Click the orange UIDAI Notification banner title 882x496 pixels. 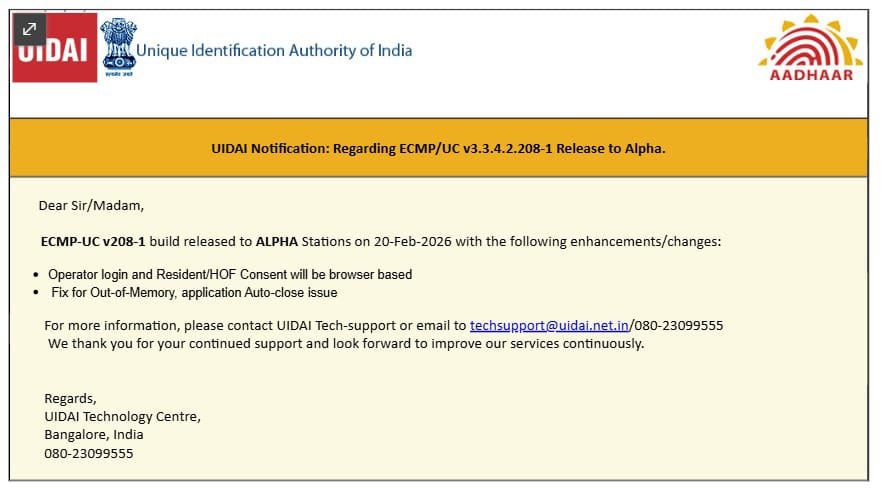[x=439, y=148]
